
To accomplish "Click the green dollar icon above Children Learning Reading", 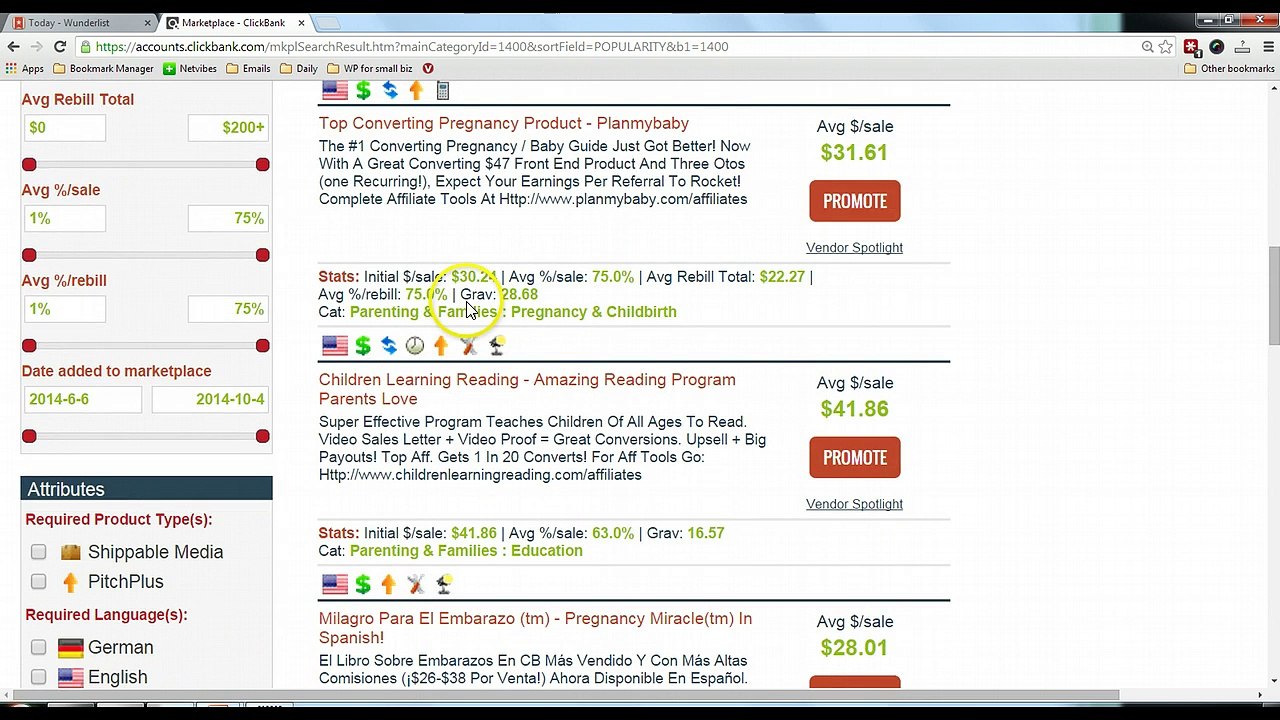I will (x=363, y=346).
